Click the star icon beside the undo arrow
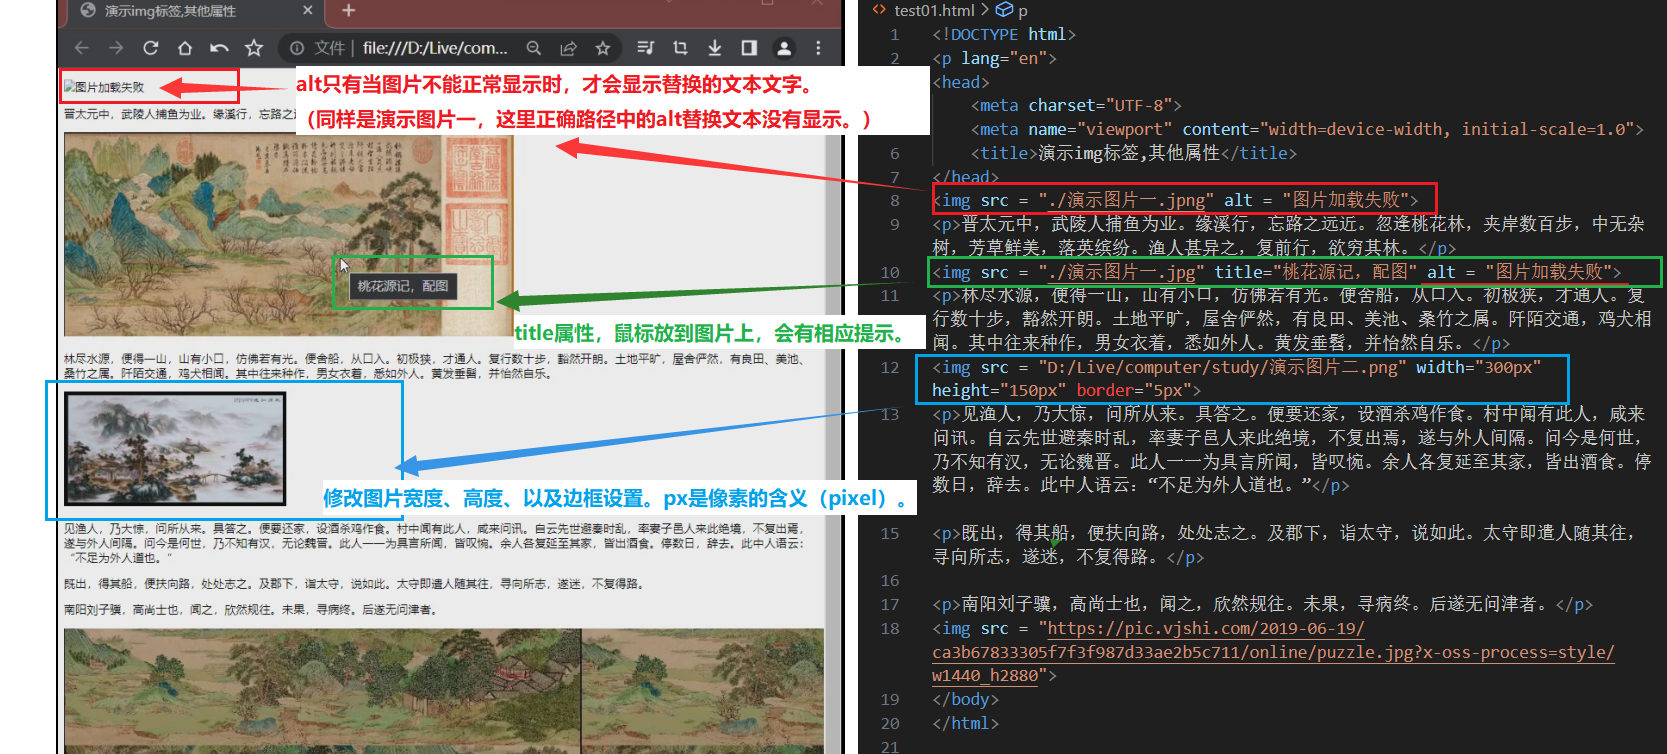This screenshot has width=1667, height=754. pos(254,48)
